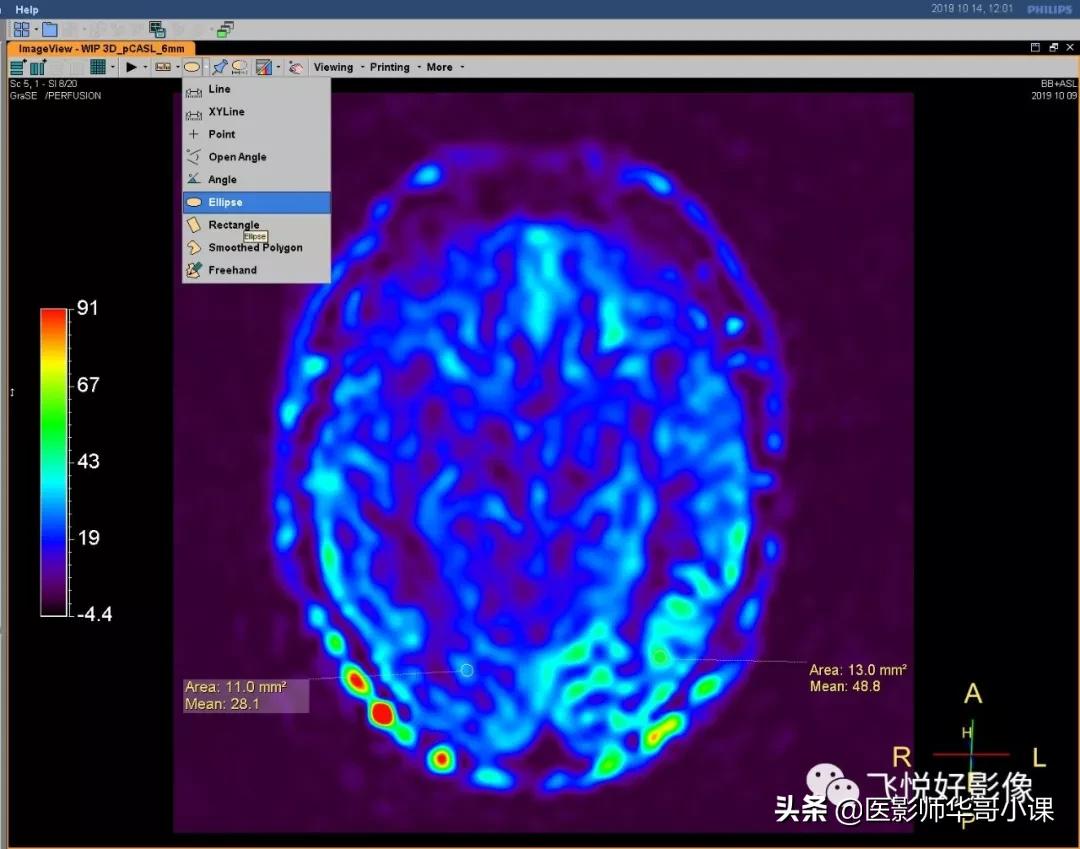Open the More menu

439,67
